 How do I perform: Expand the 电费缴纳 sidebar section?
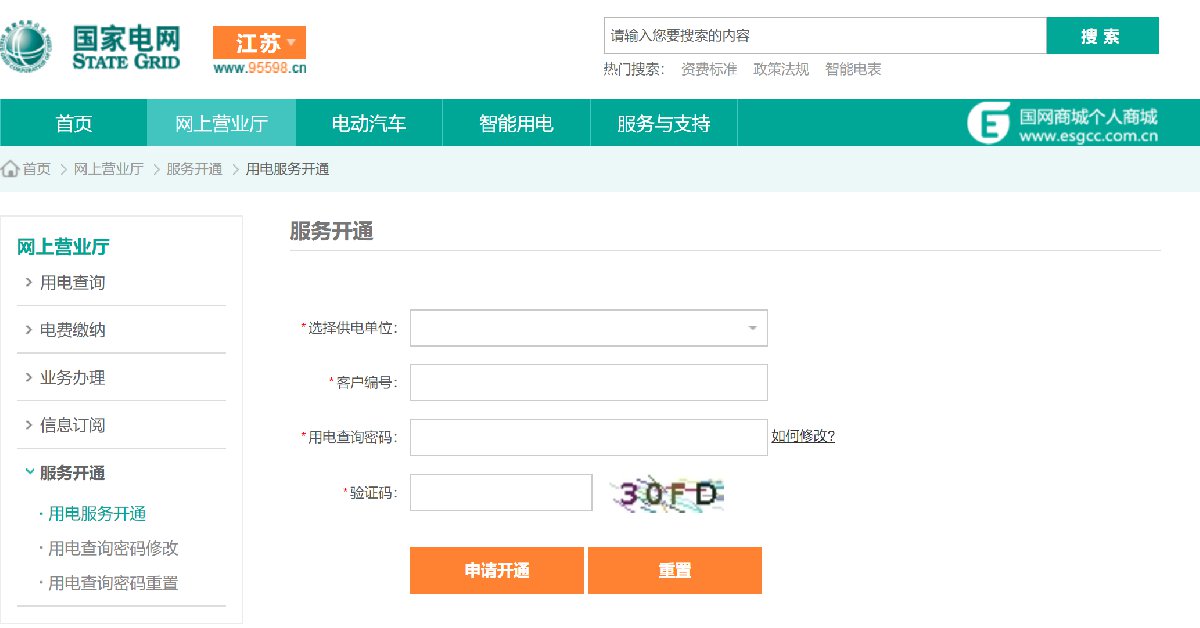click(x=72, y=330)
